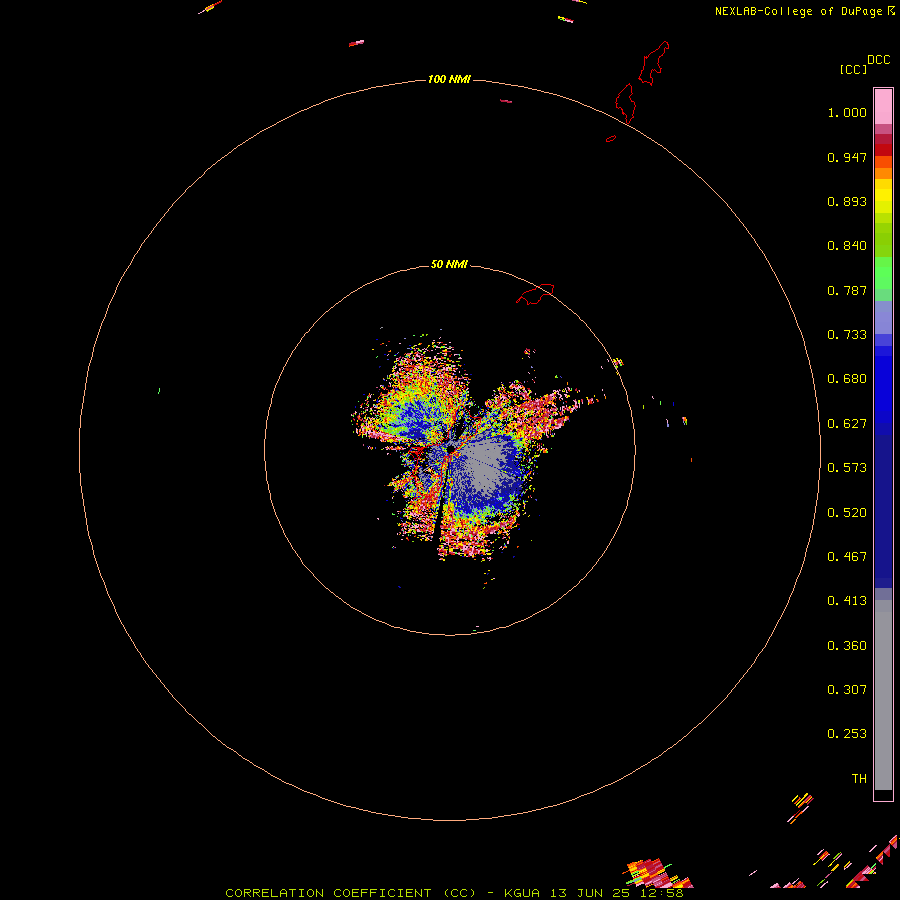Click the radar site center point
This screenshot has height=900, width=900.
(451, 448)
